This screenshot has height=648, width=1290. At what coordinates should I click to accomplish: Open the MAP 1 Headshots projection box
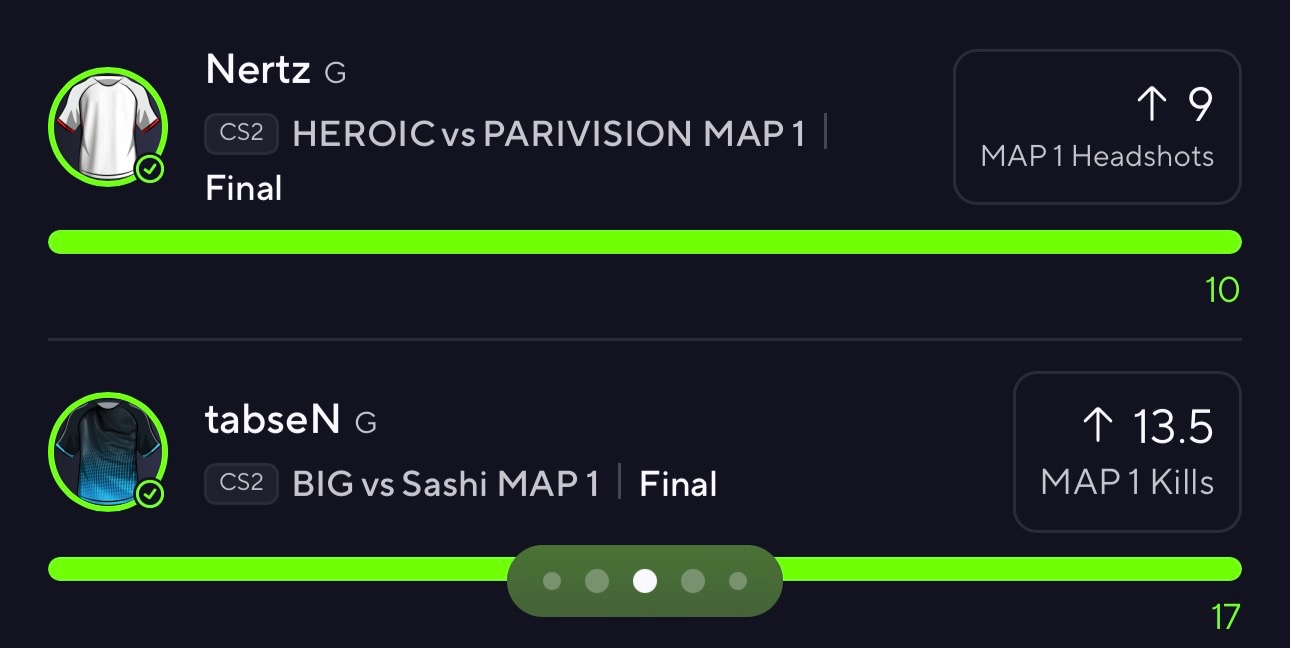[1097, 127]
